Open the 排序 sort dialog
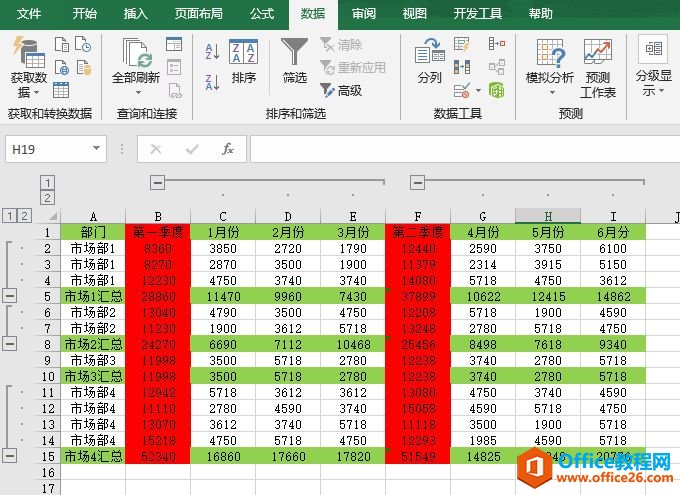The width and height of the screenshot is (680, 495). (x=243, y=61)
